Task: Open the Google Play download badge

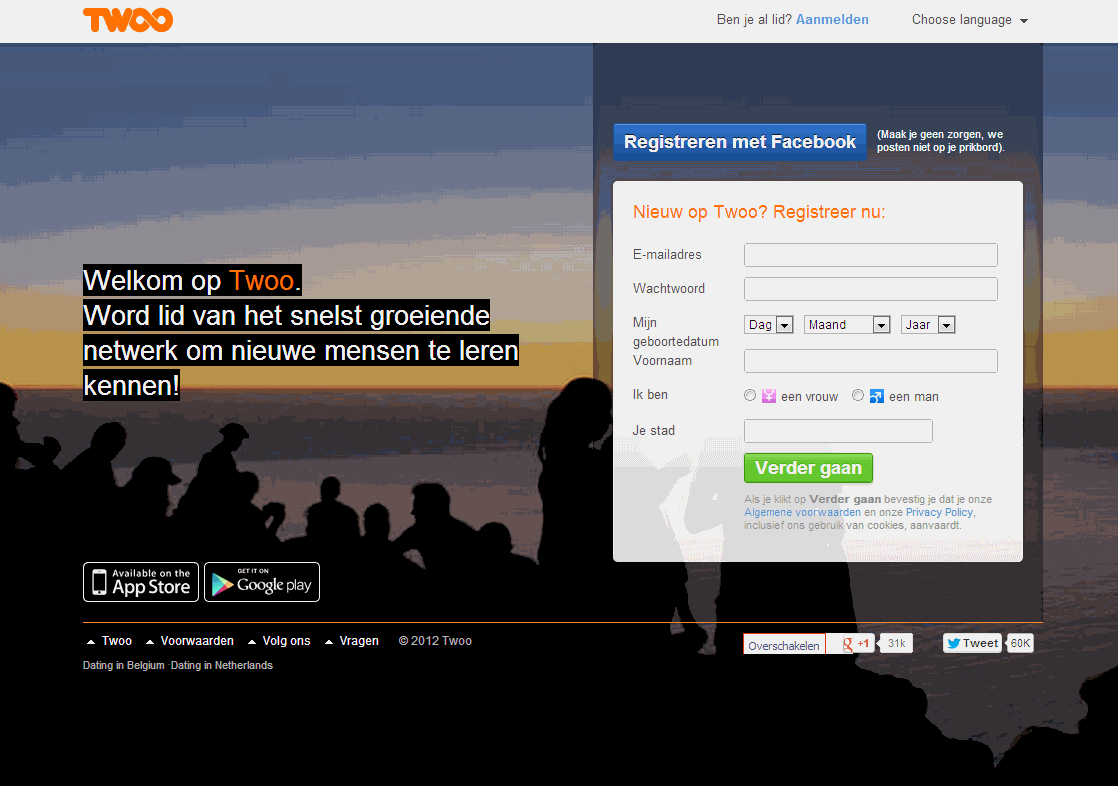Action: pyautogui.click(x=262, y=582)
